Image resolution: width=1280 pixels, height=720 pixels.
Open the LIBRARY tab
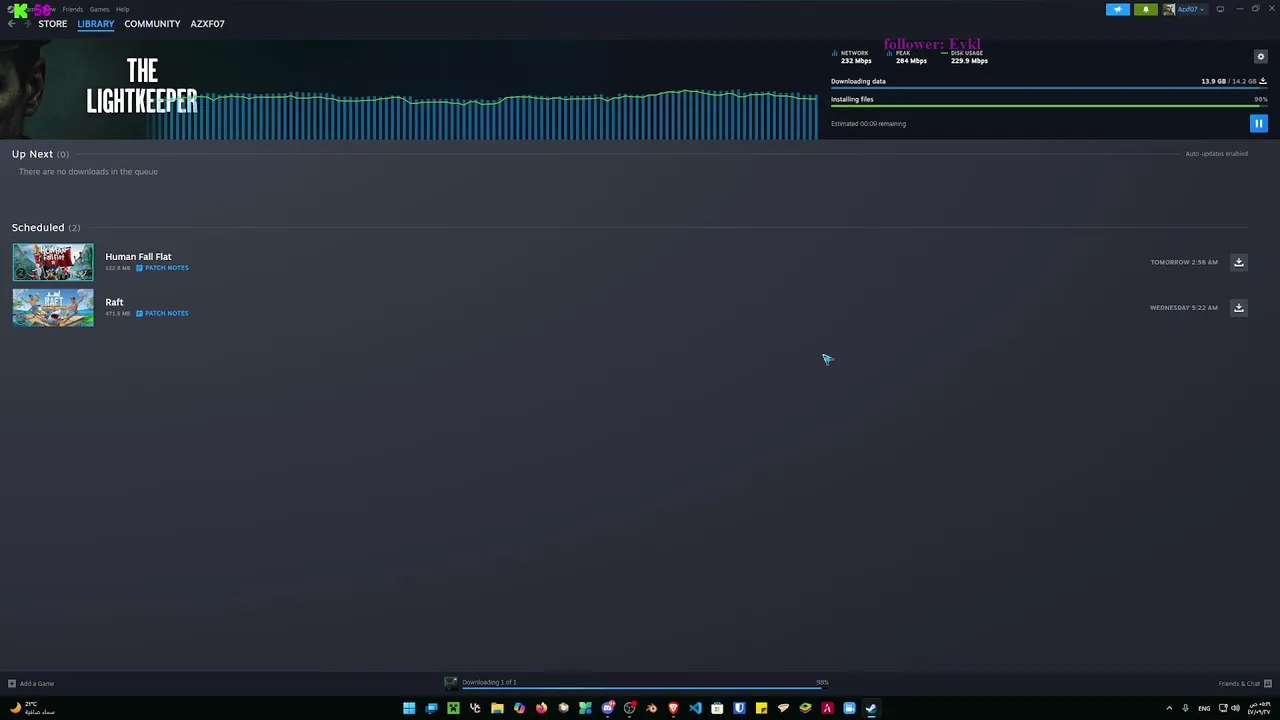pyautogui.click(x=96, y=24)
